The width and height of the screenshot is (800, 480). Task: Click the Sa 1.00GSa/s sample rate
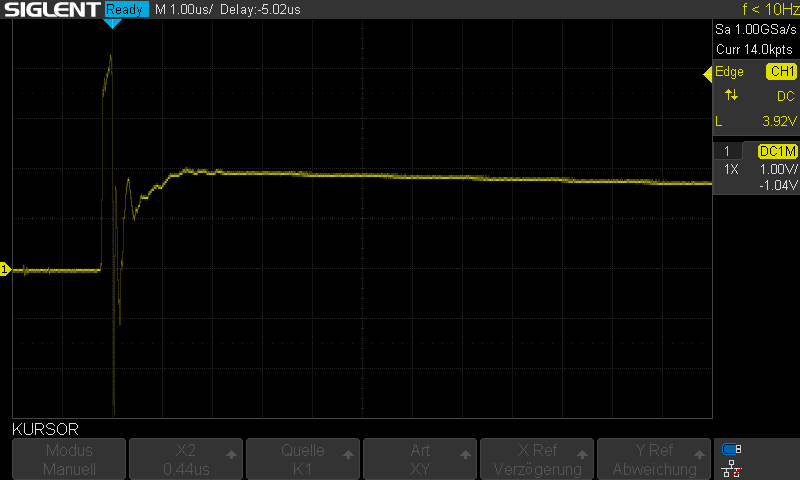click(756, 29)
